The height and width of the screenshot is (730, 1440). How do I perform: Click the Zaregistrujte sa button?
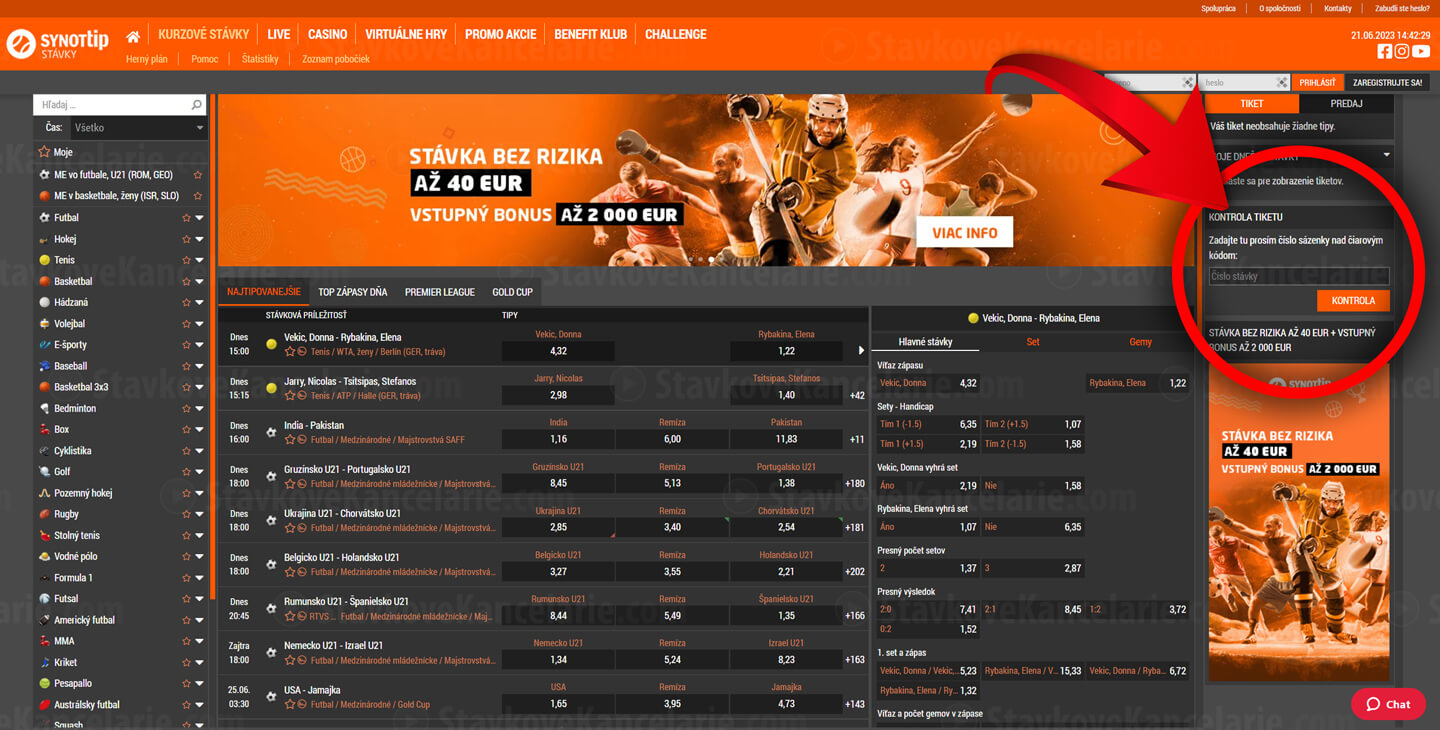coord(1387,83)
